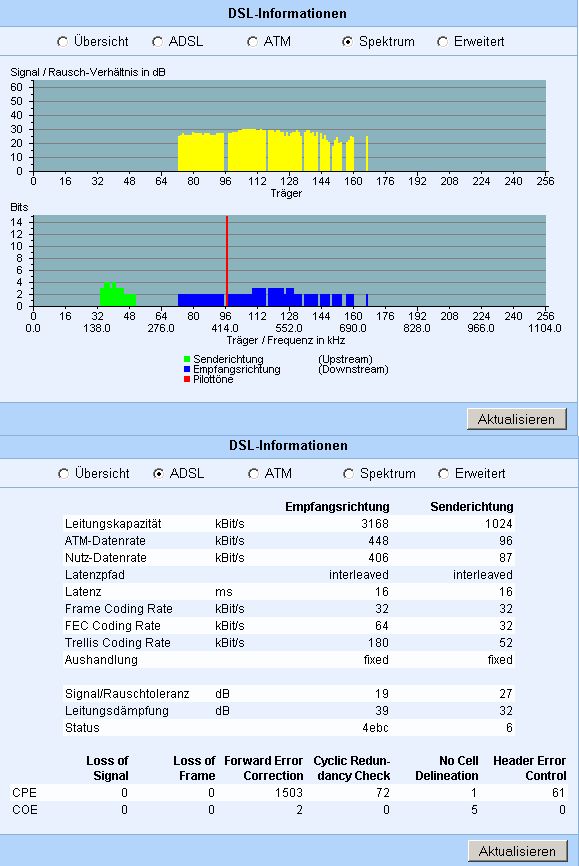Click ATM-Datenrate downstream value 448
The width and height of the screenshot is (579, 866).
coord(378,541)
